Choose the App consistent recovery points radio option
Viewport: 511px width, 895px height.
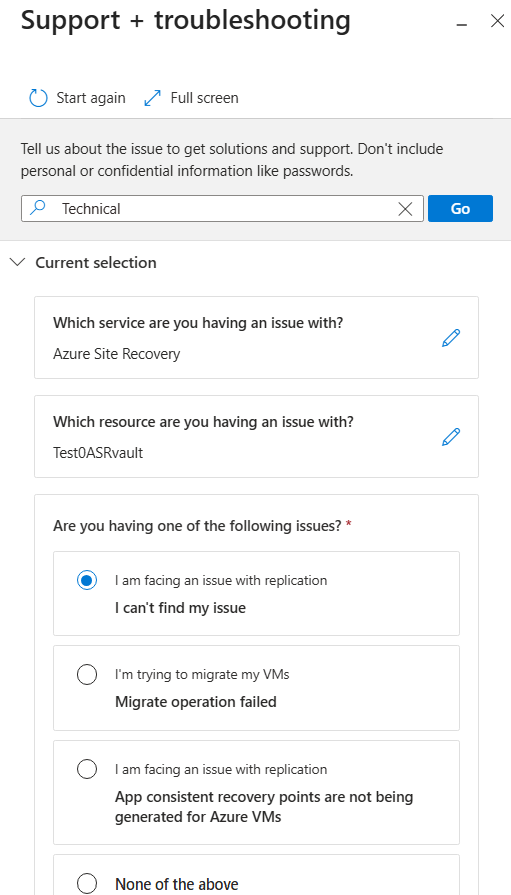[x=87, y=769]
